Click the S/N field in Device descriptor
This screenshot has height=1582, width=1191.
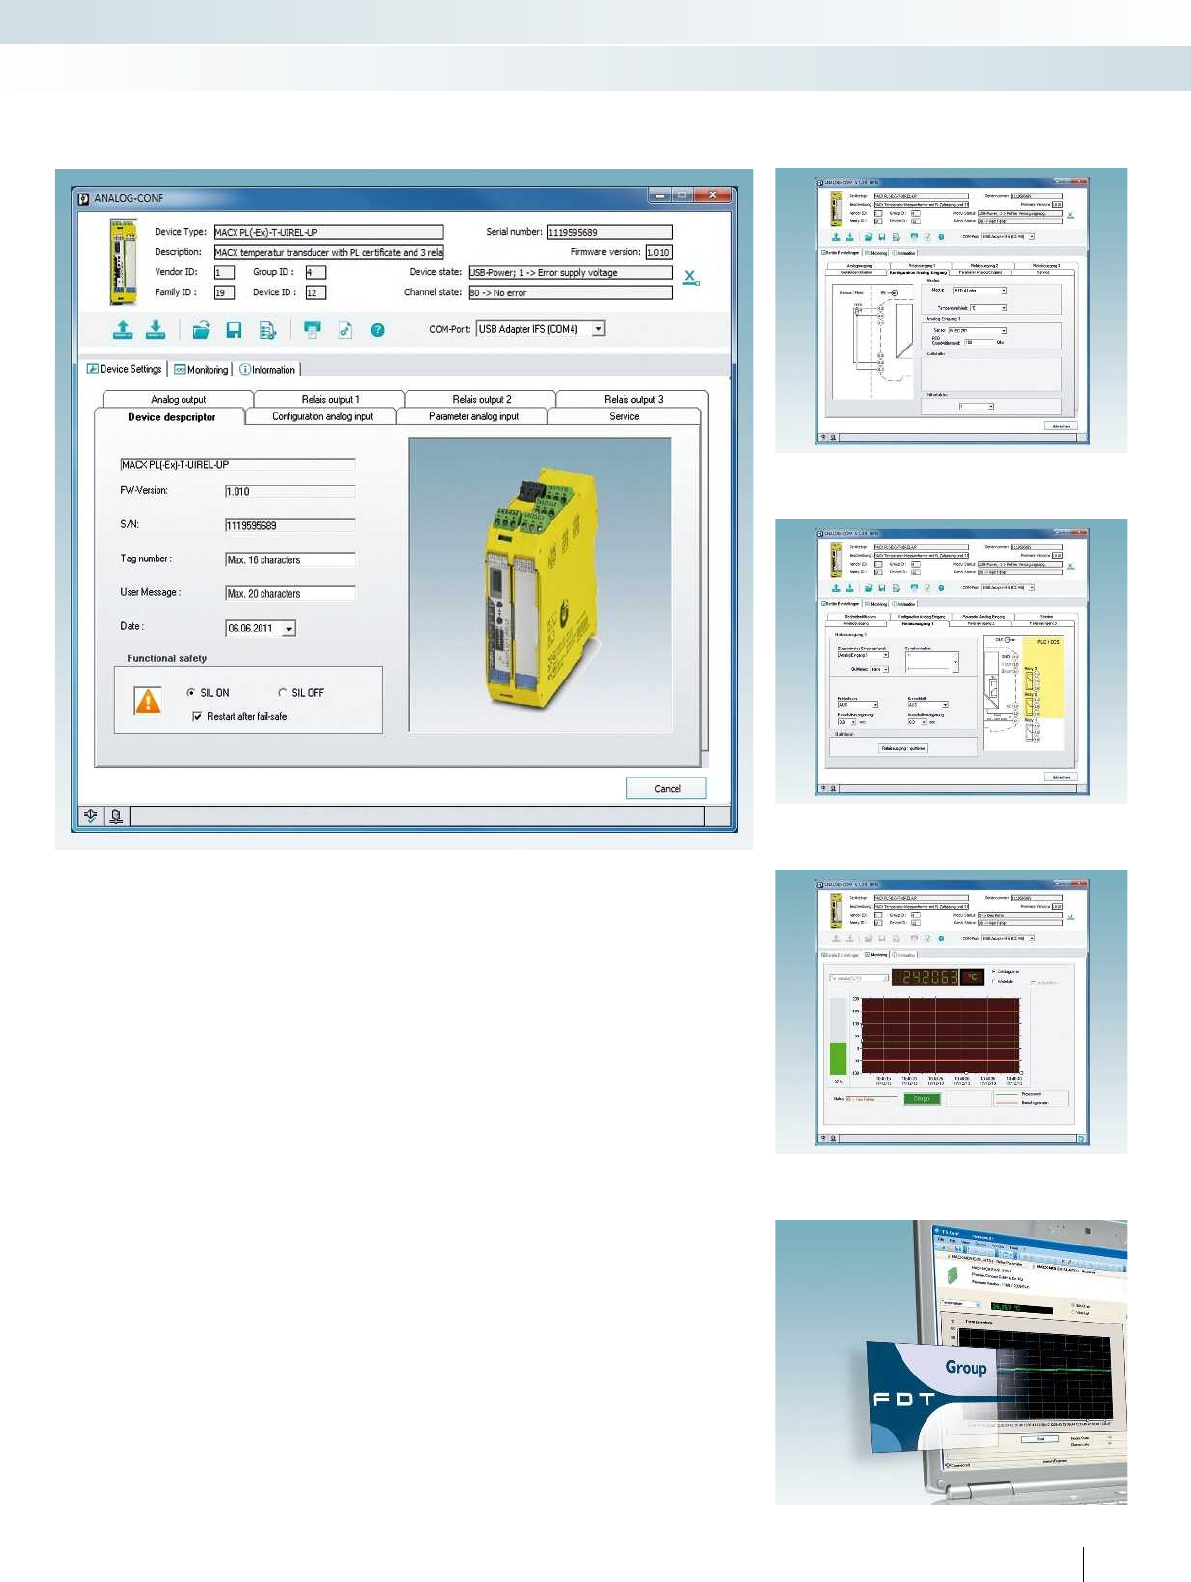pos(290,525)
